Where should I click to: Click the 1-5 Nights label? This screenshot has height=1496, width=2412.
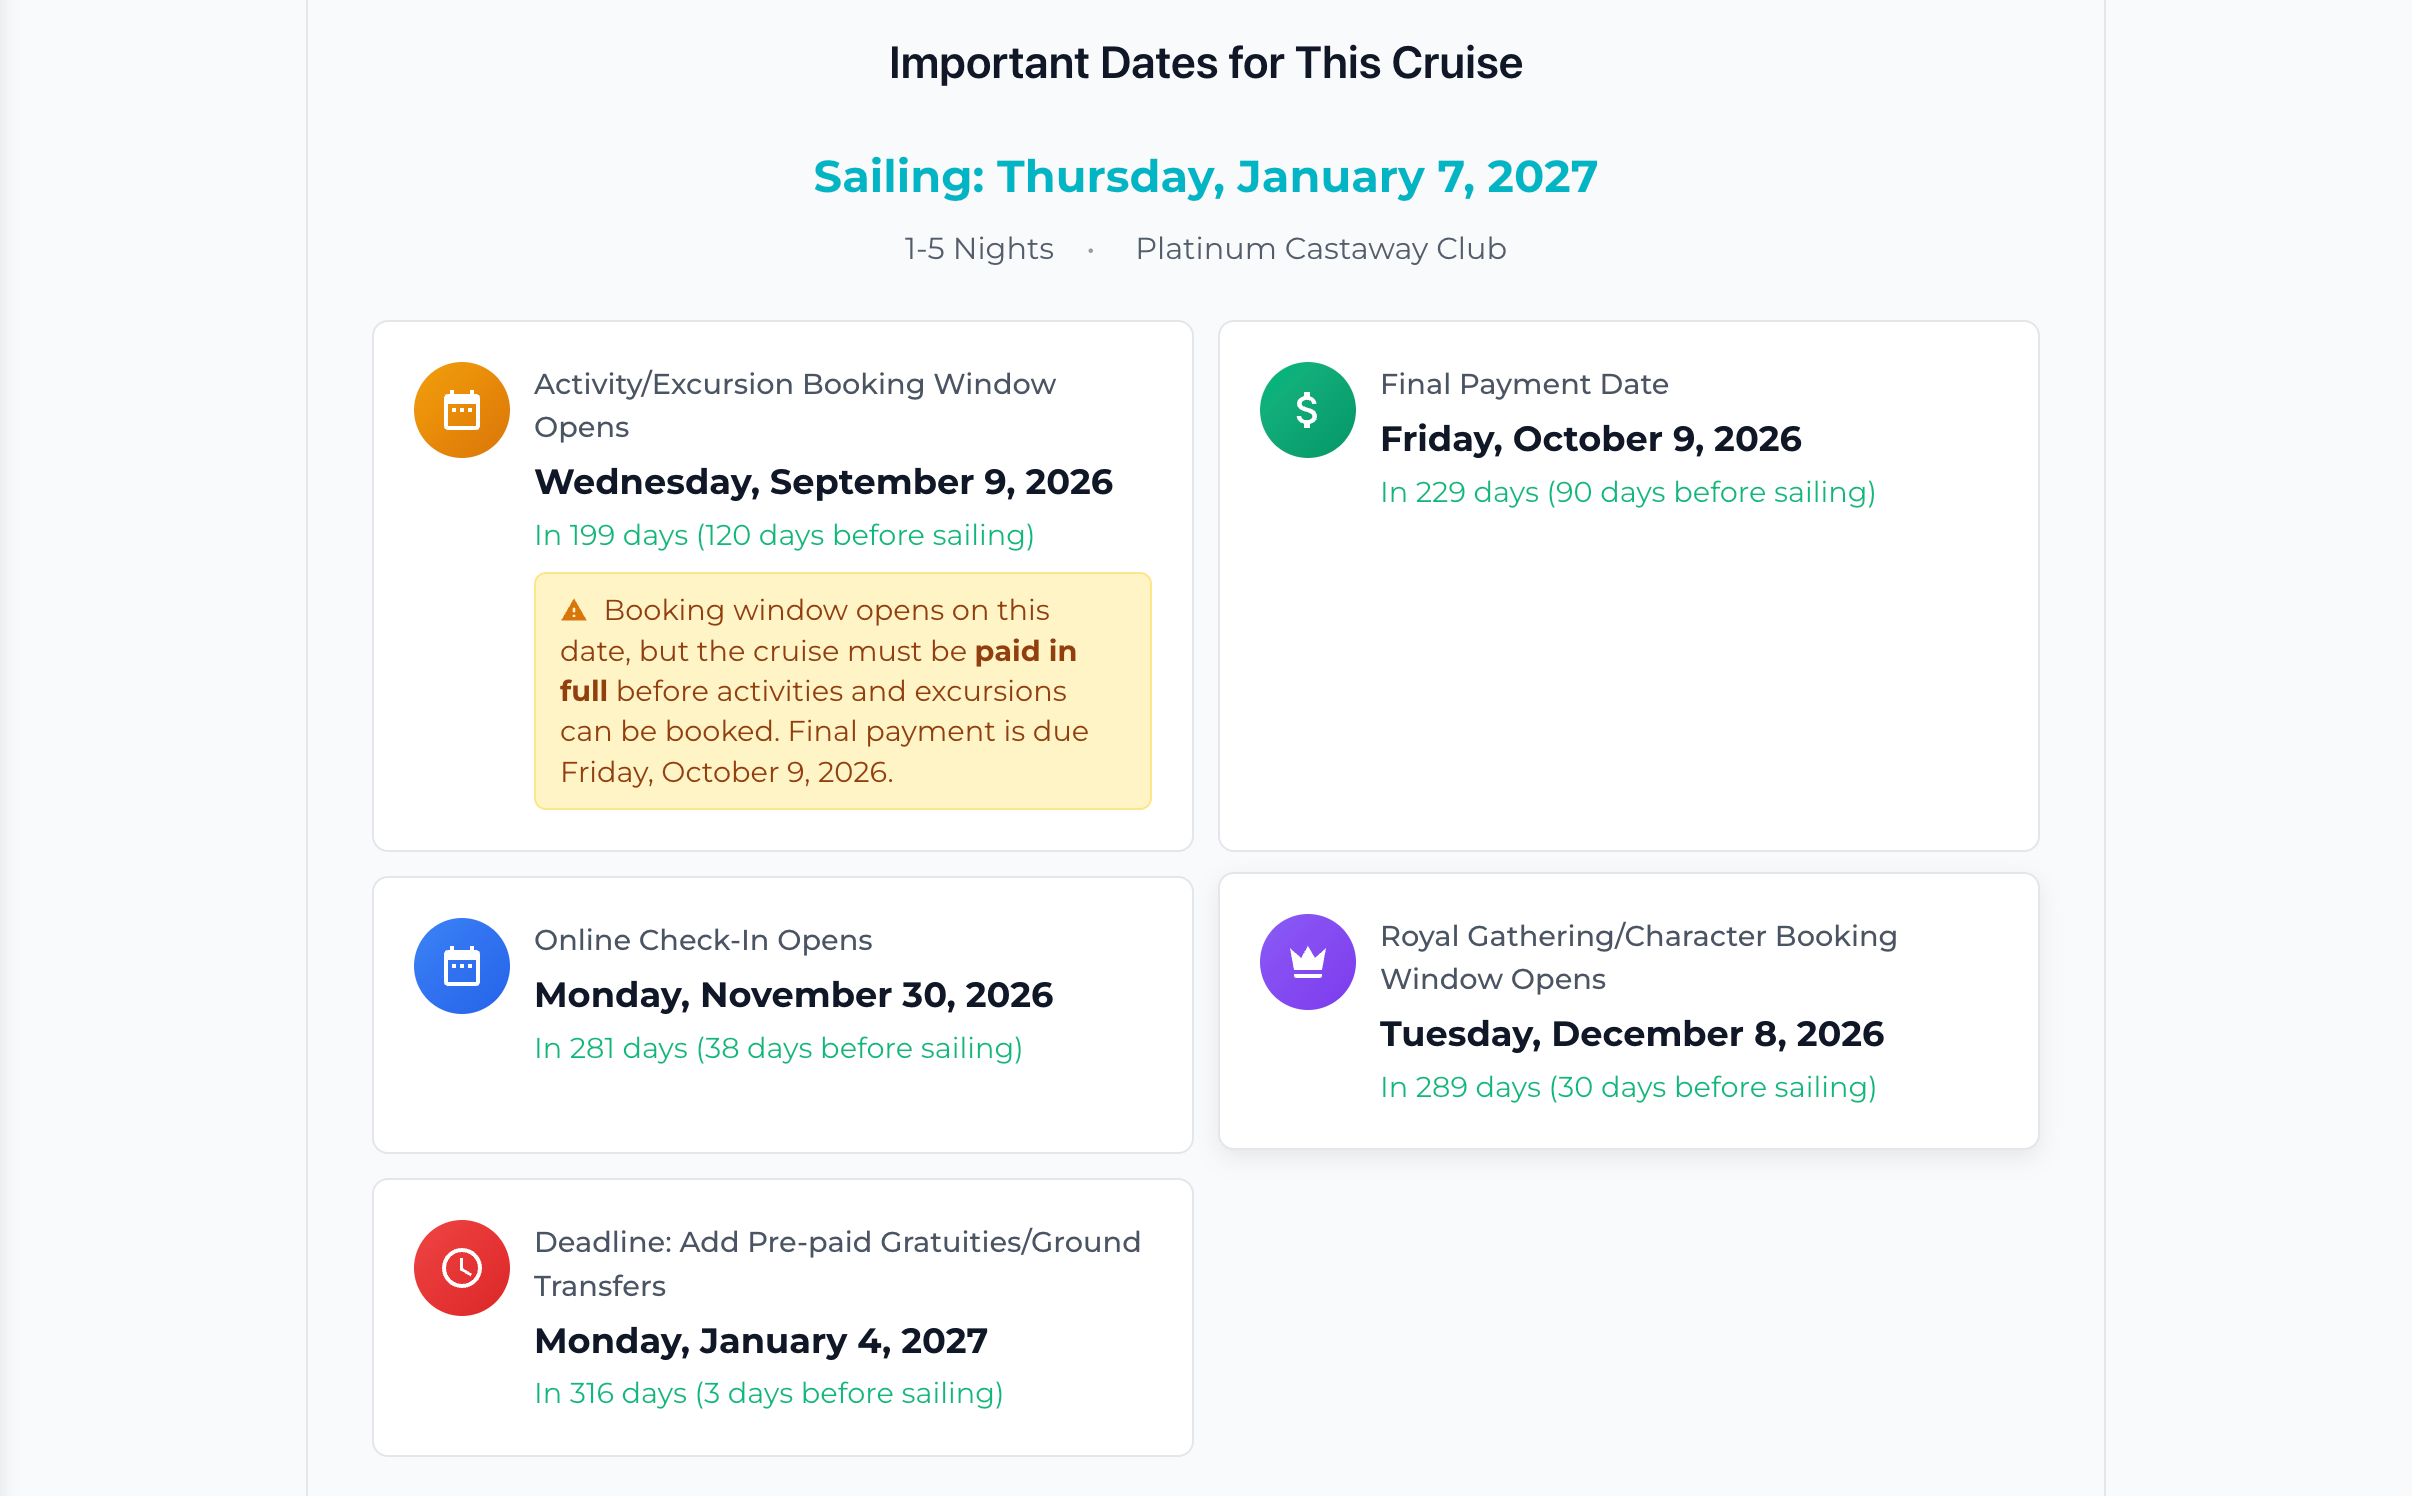[978, 249]
